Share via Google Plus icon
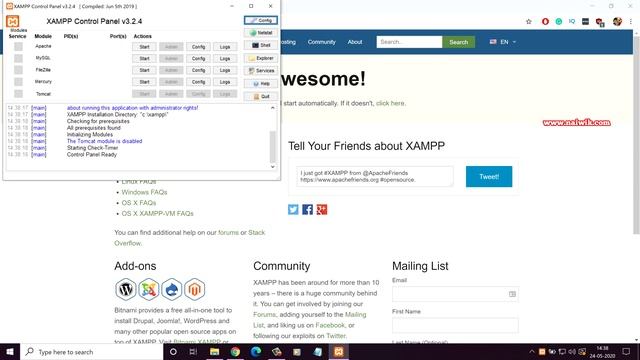Image resolution: width=640 pixels, height=360 pixels. (x=322, y=209)
